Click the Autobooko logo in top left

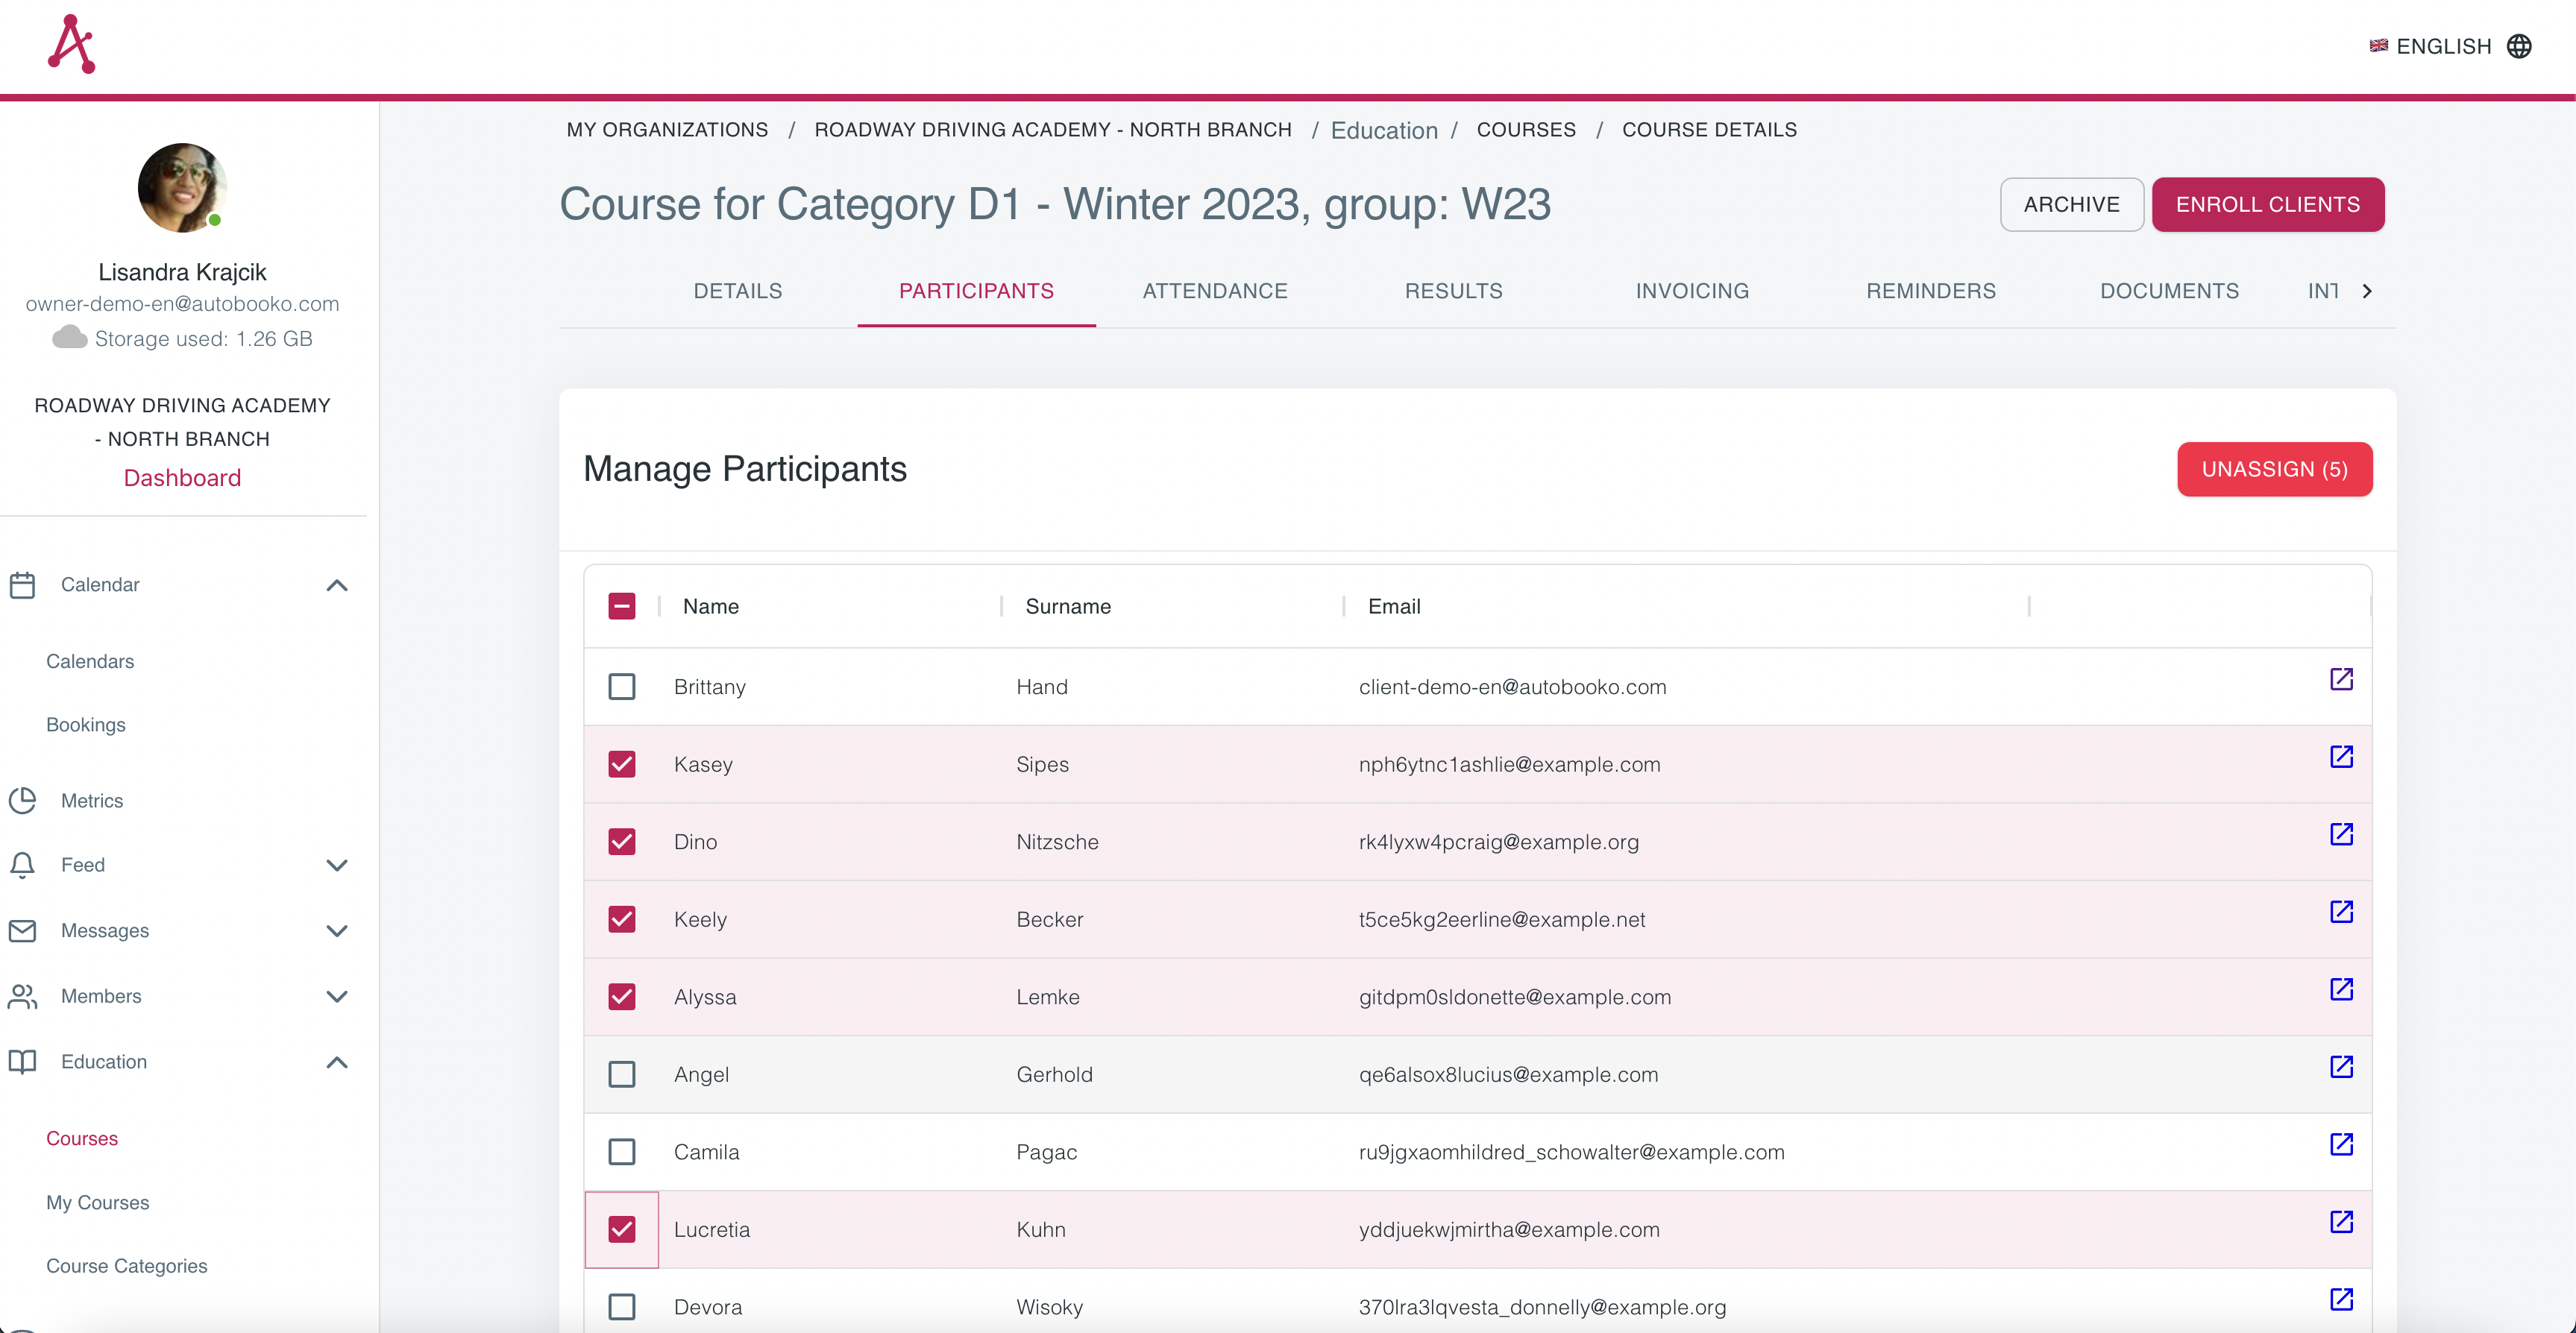click(71, 43)
